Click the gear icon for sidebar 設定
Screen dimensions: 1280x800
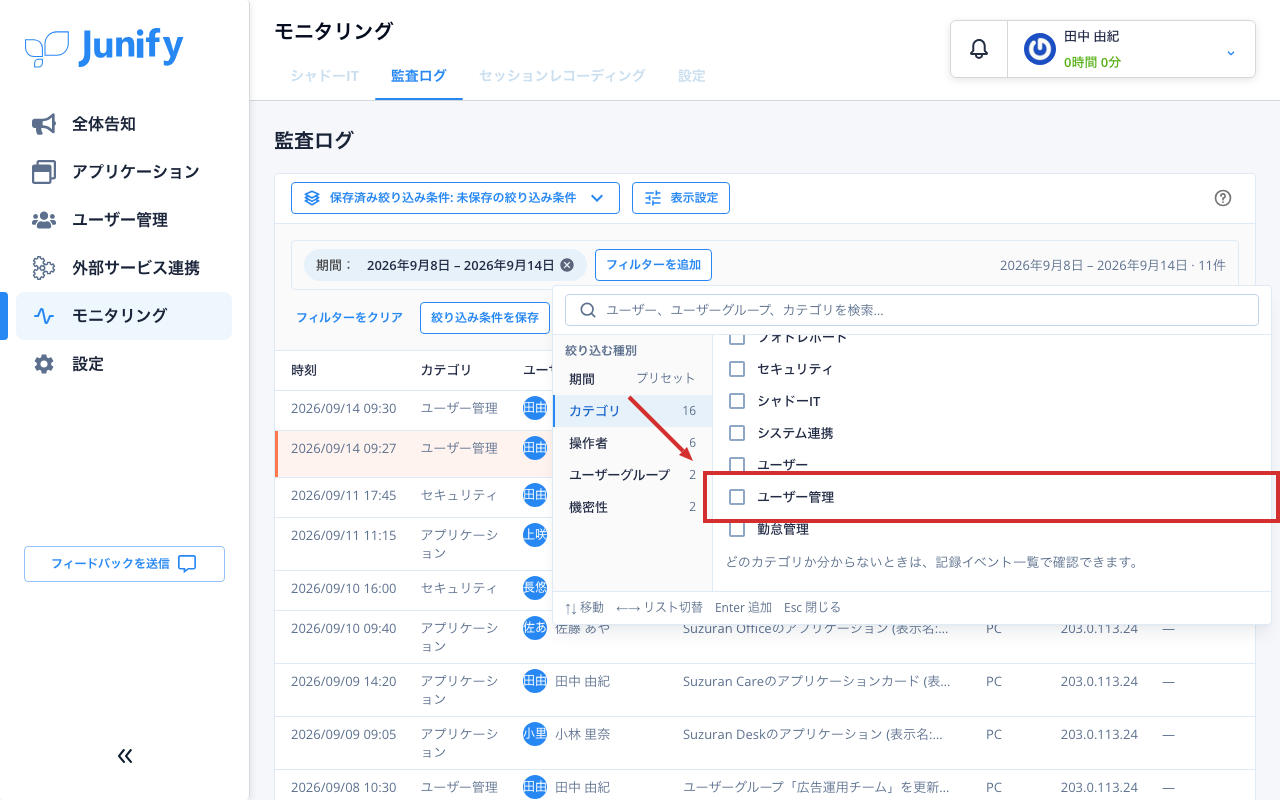44,364
